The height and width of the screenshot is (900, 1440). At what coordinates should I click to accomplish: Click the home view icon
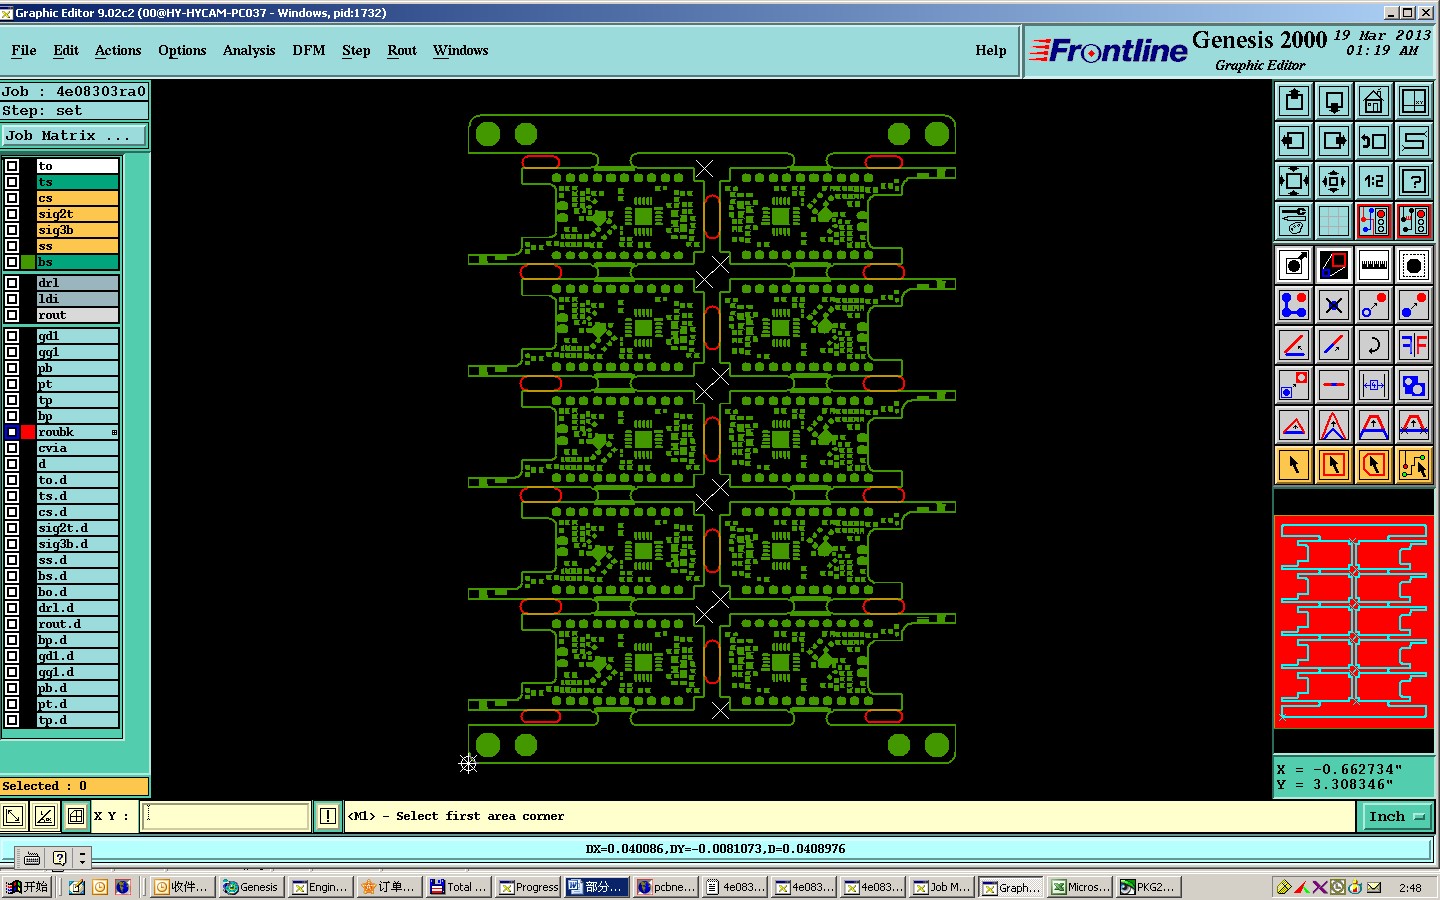(x=1374, y=101)
